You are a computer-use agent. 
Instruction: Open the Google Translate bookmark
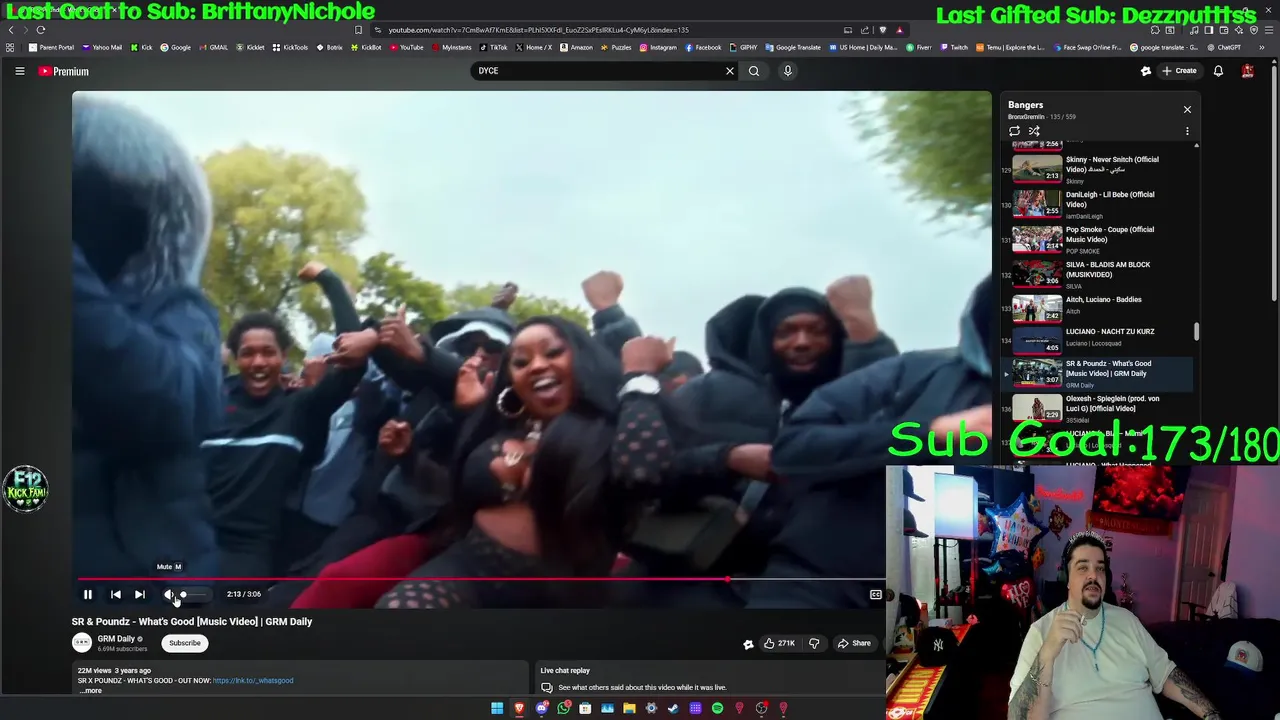793,47
